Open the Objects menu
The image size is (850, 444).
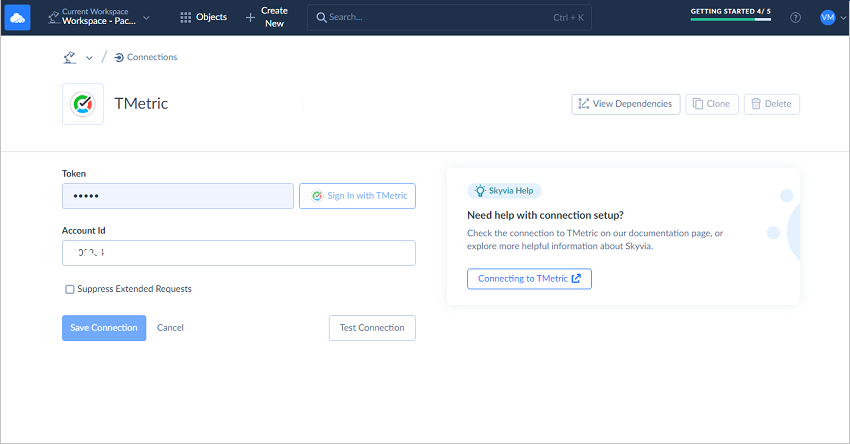click(203, 17)
